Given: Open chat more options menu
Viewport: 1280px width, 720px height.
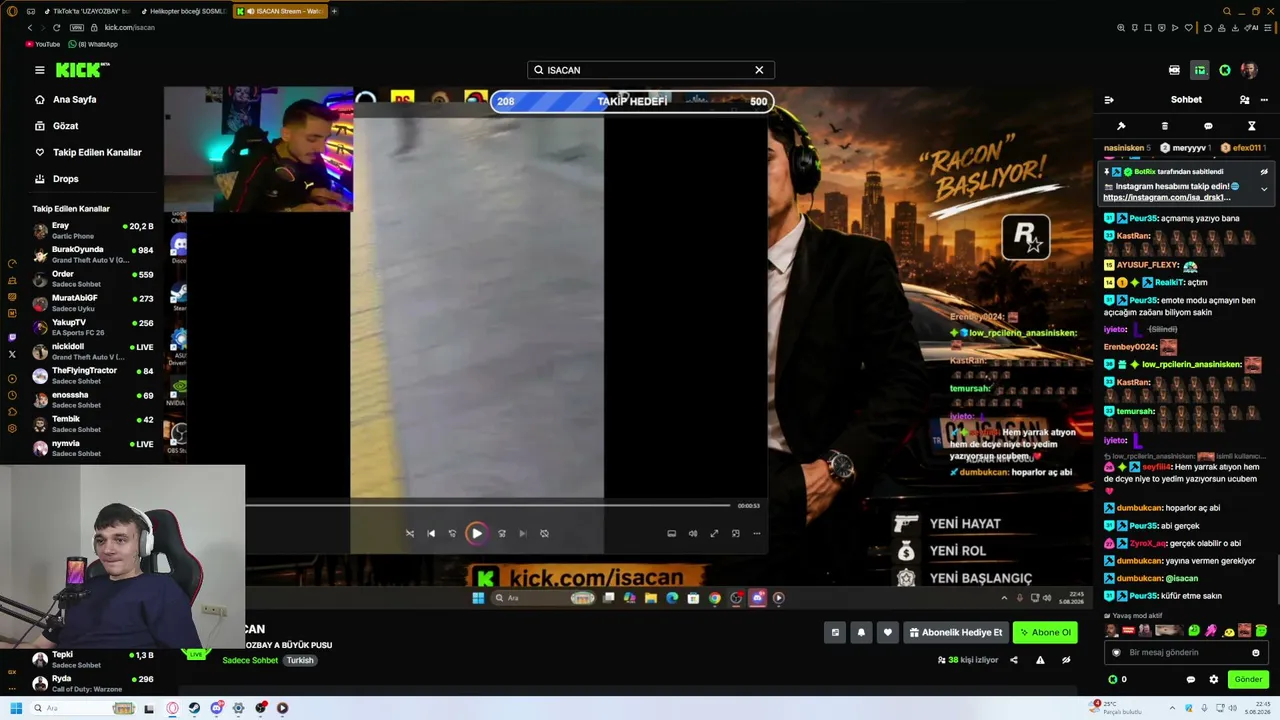Looking at the screenshot, I should [1264, 100].
